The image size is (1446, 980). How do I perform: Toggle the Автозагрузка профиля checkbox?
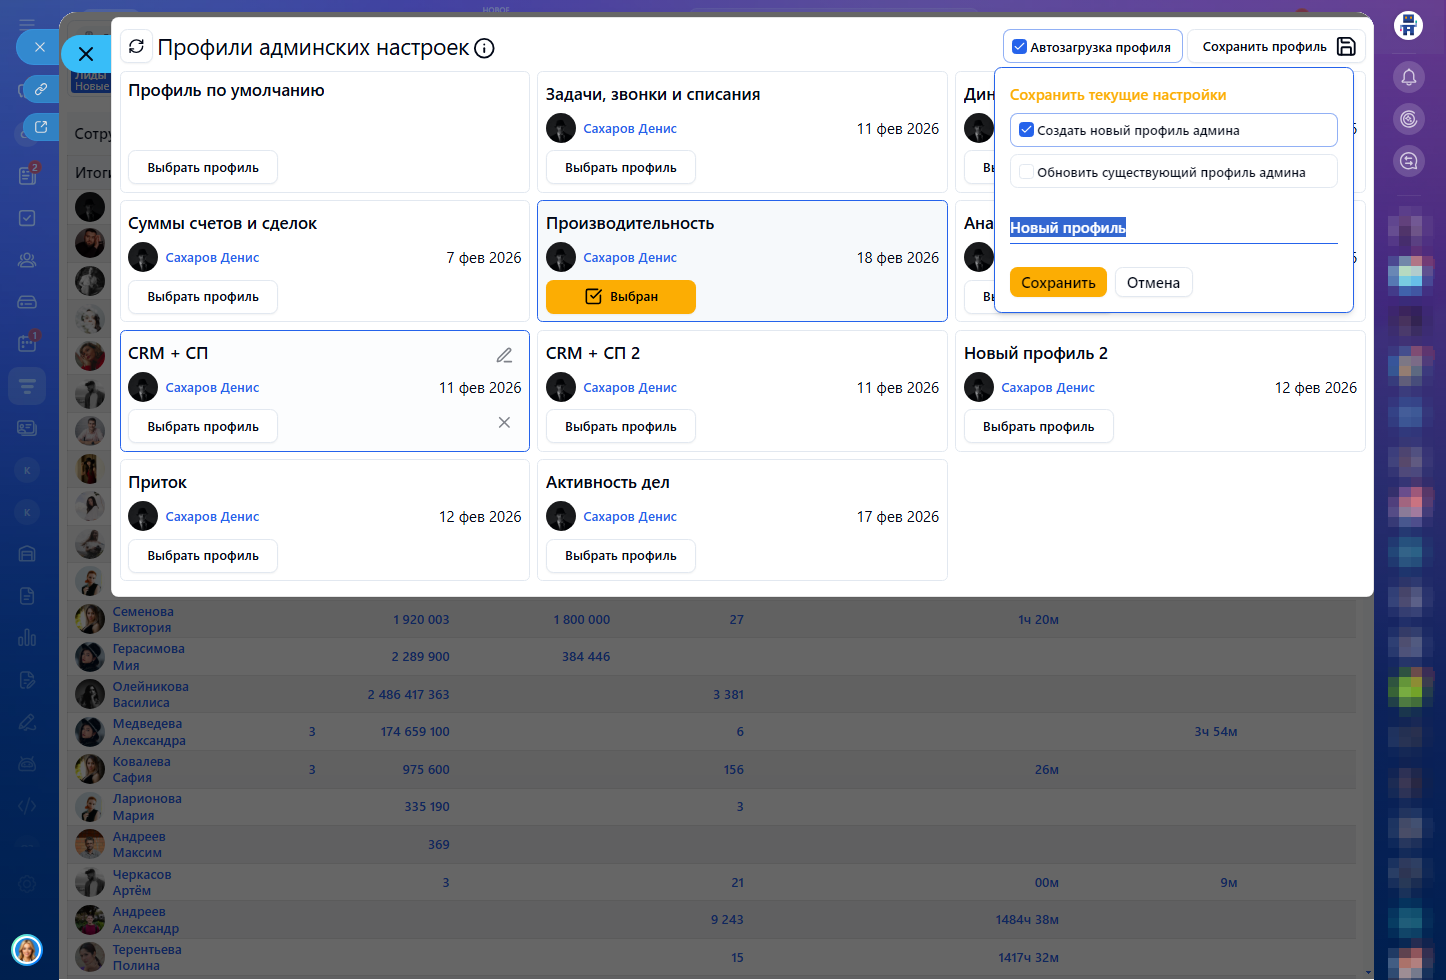pyautogui.click(x=1020, y=47)
